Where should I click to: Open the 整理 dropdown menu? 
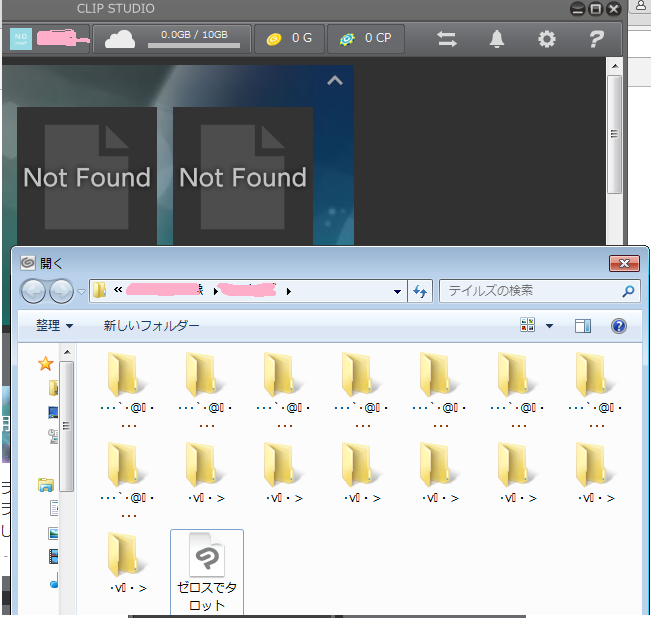pos(54,326)
